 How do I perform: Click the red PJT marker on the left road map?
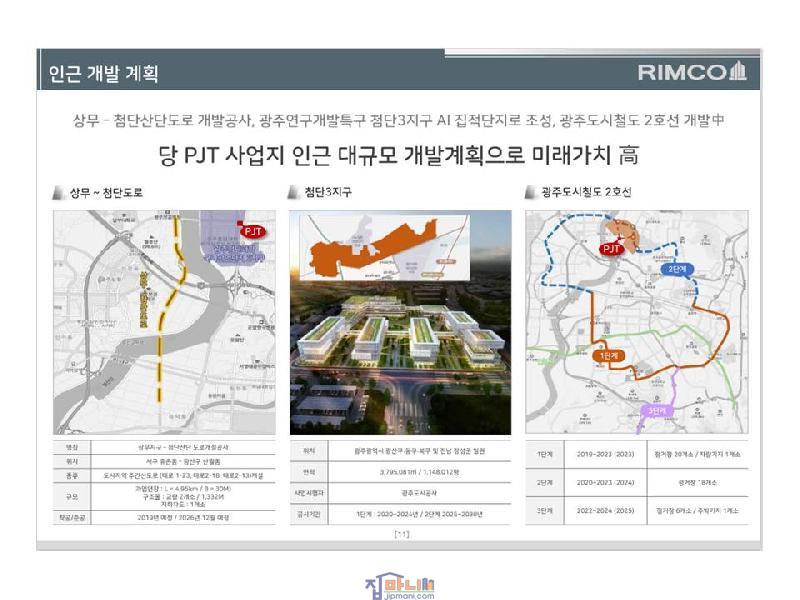(x=253, y=230)
